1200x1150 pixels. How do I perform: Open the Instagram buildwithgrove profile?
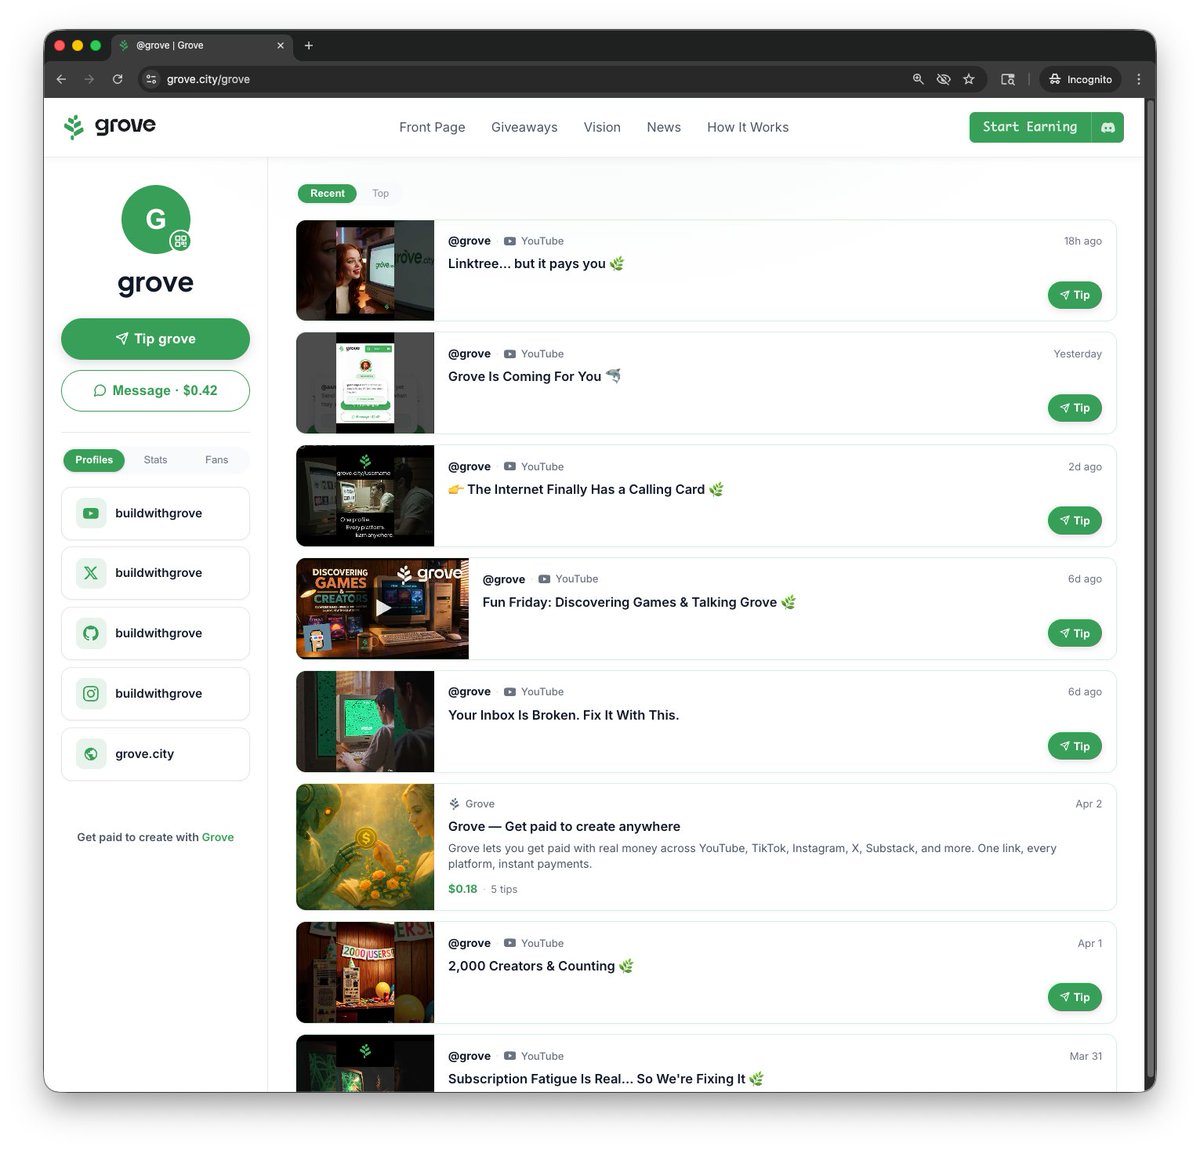point(155,693)
